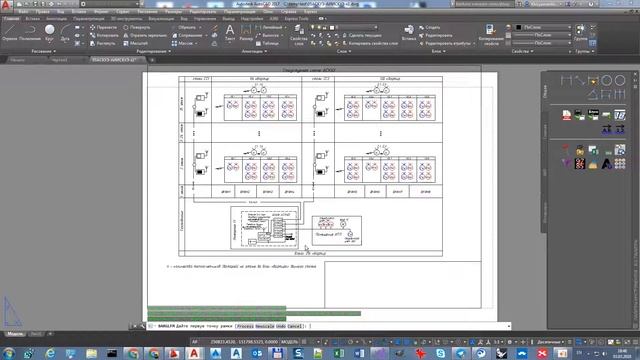This screenshot has height=360, width=640.
Task: Choose the Растянуть stretch command
Action: (102, 43)
